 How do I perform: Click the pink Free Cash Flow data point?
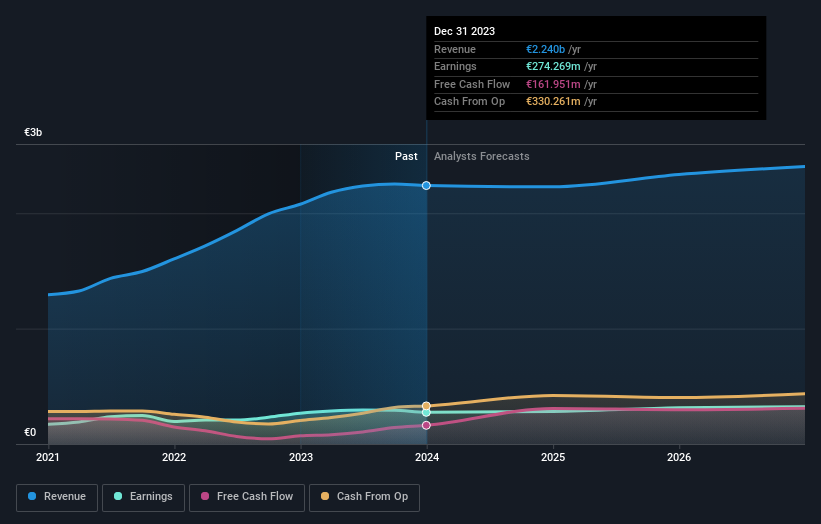pos(426,425)
